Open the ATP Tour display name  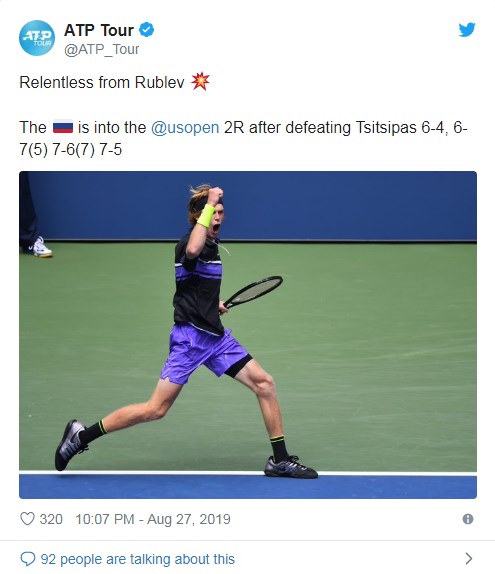tap(99, 30)
